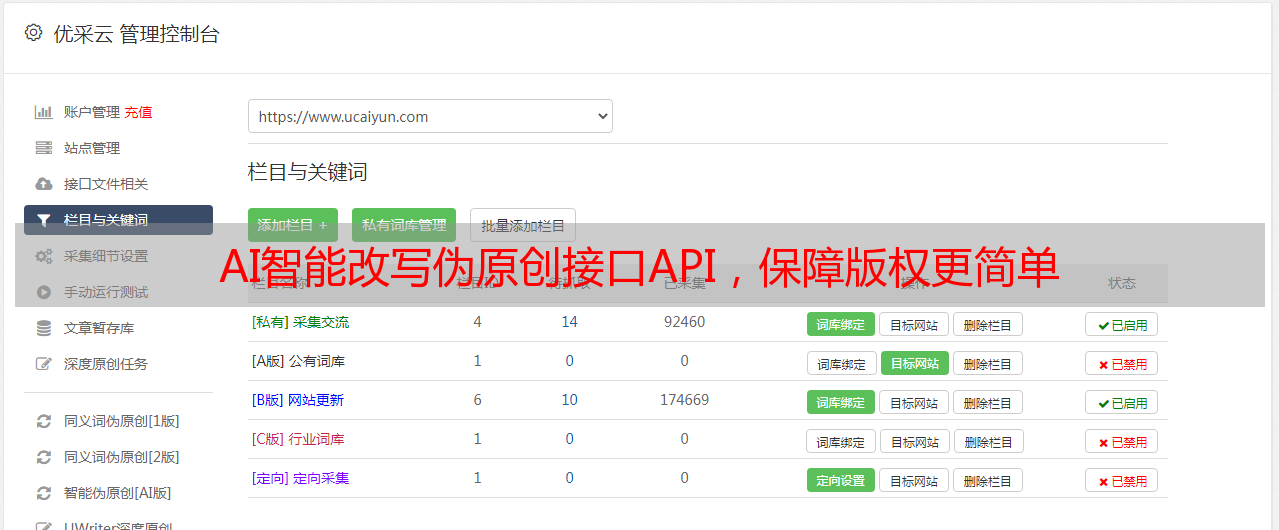This screenshot has height=530, width=1279.
Task: Click 词库绑定 in the 网站更新 row
Action: [x=841, y=402]
